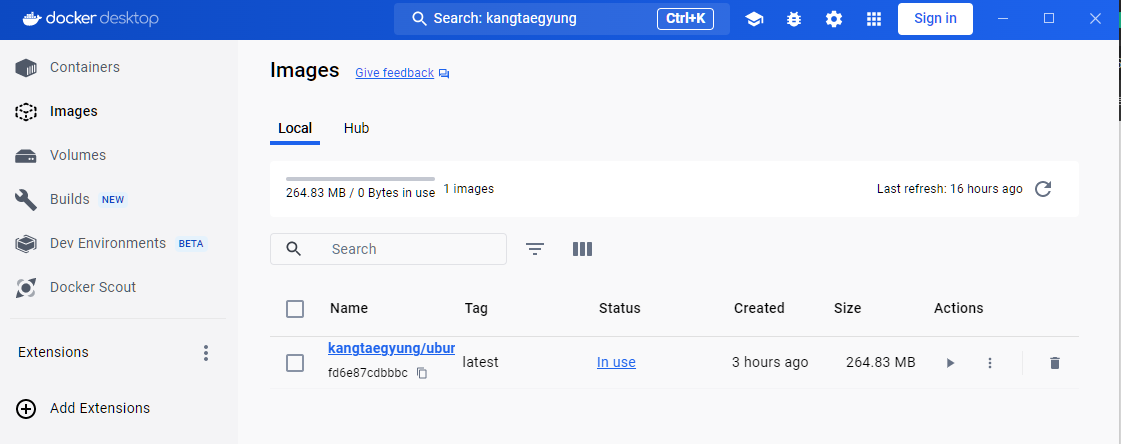Delete the image with trash icon

point(1055,363)
